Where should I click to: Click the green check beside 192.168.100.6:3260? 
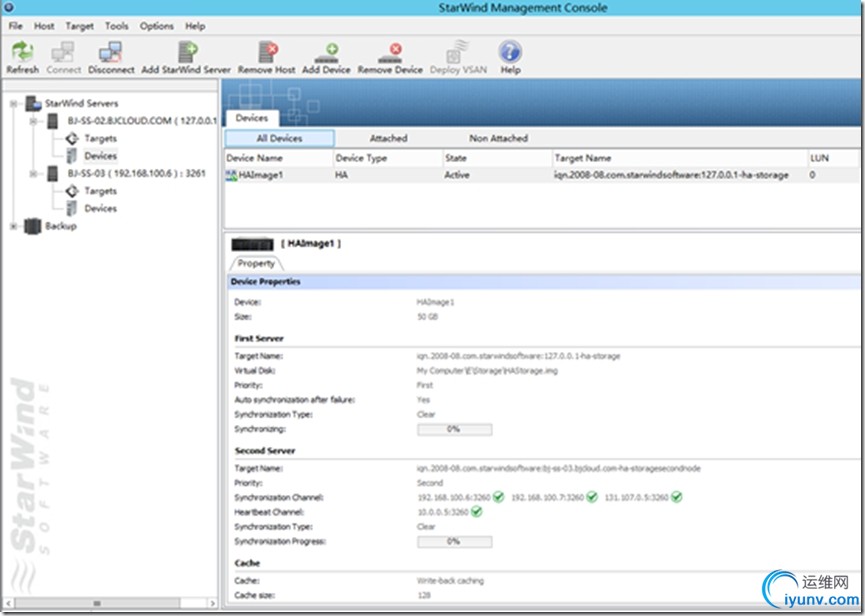(499, 497)
